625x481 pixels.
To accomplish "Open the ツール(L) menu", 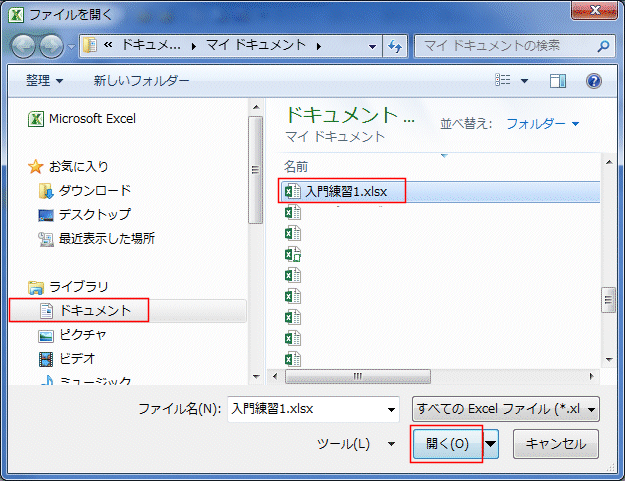I will (x=355, y=444).
